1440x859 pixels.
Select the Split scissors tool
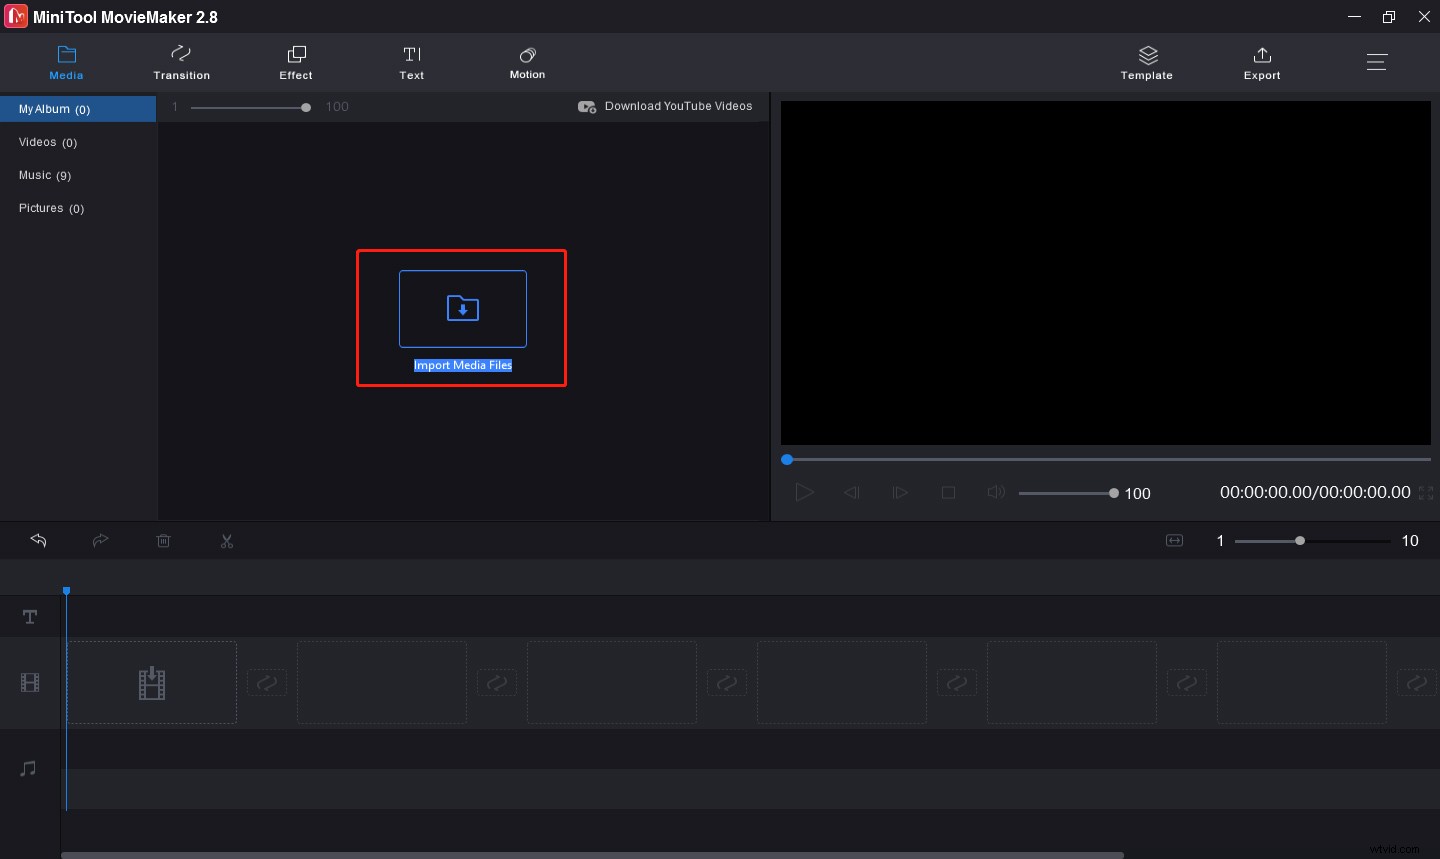coord(227,540)
